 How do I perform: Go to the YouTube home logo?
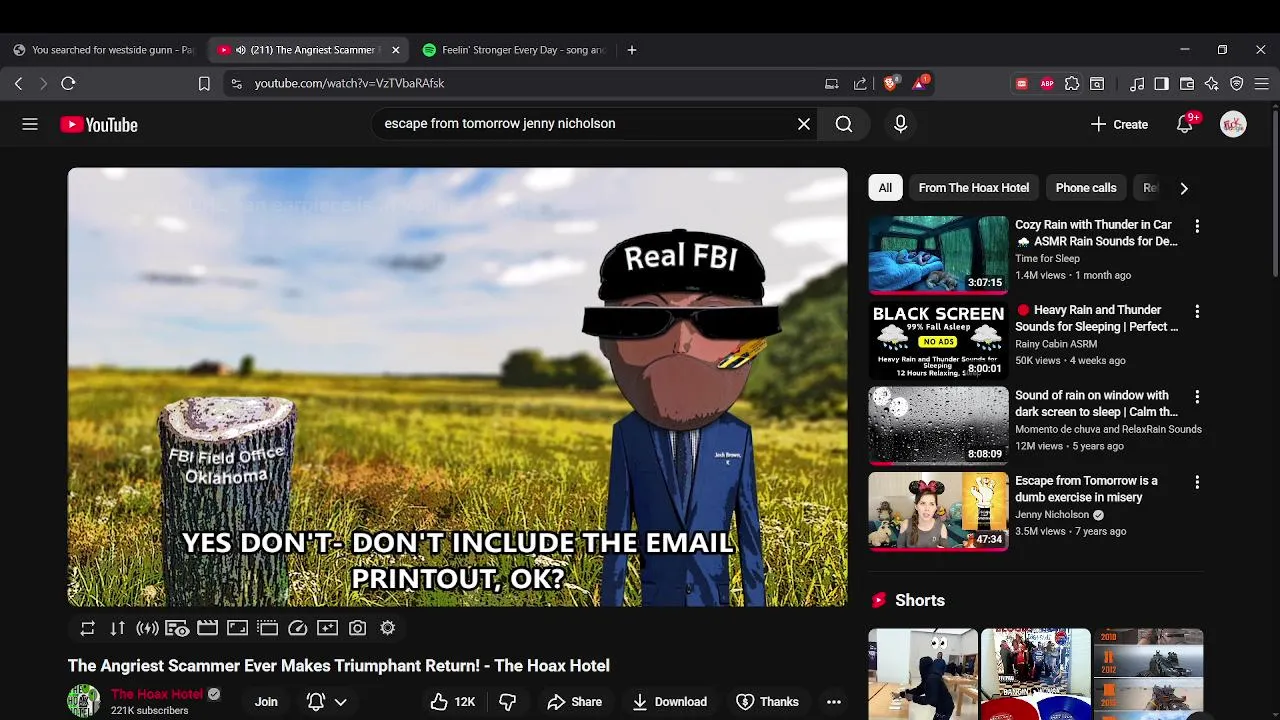coord(99,125)
